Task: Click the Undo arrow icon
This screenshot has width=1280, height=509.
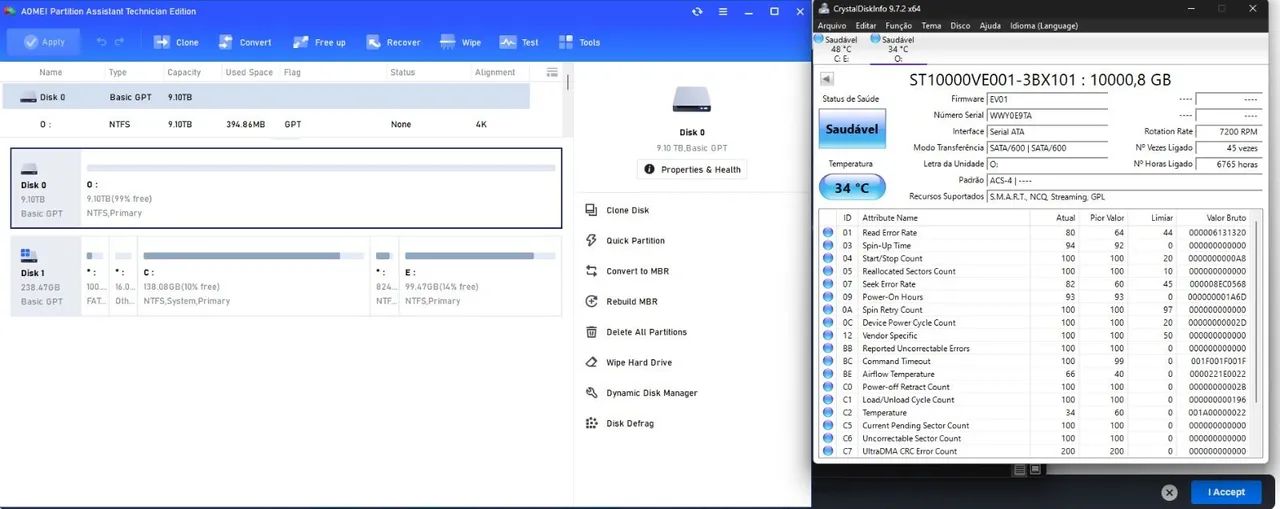Action: pyautogui.click(x=101, y=42)
